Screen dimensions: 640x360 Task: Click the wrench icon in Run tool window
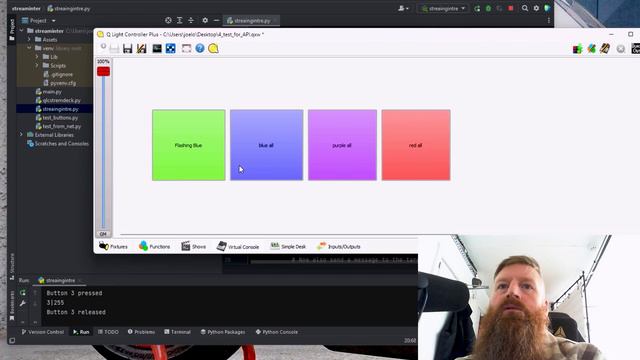[23, 303]
